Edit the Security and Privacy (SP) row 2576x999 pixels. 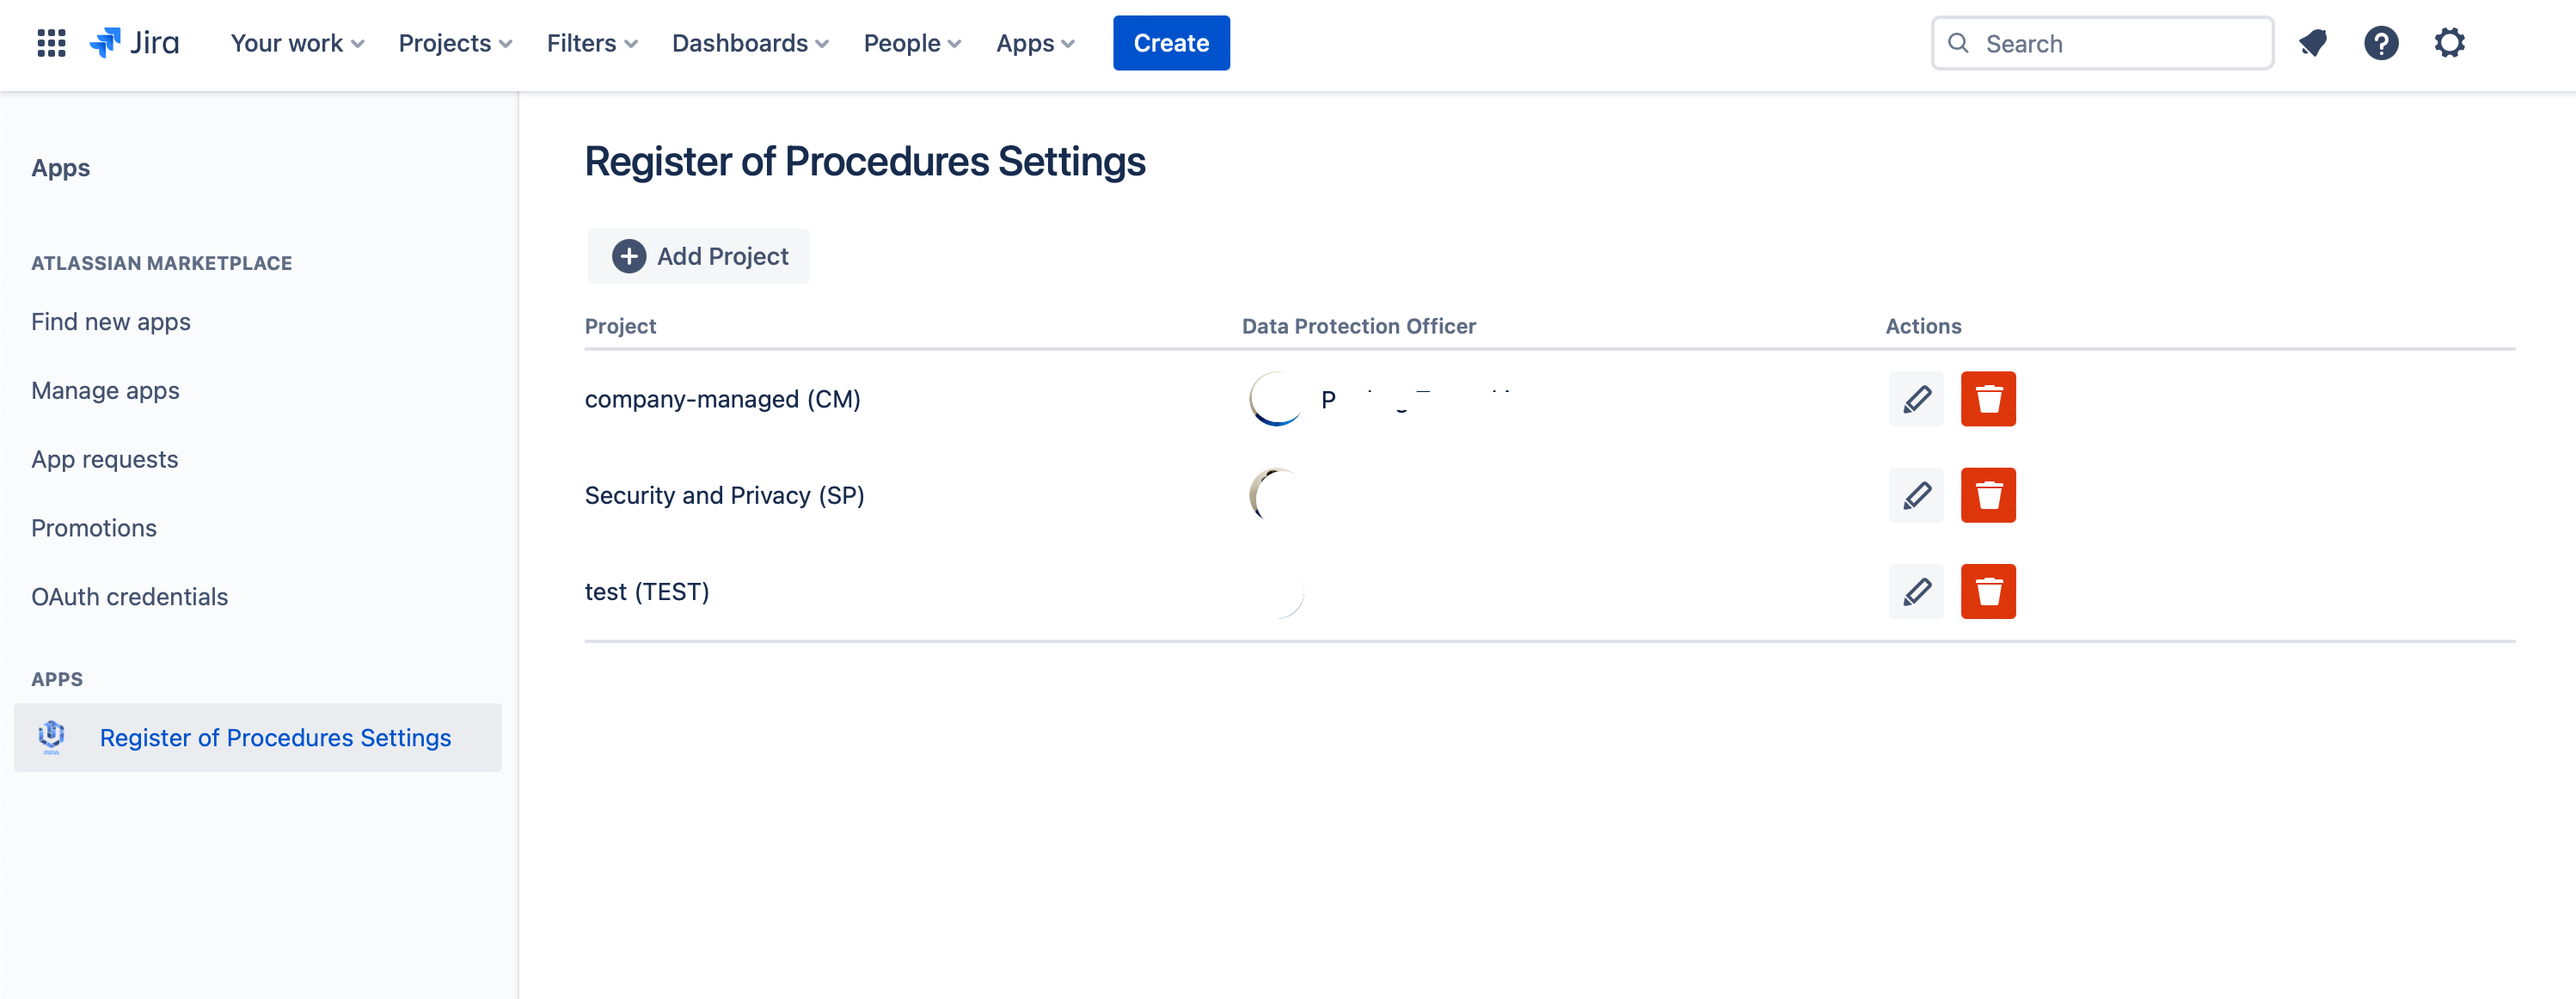pos(1915,495)
